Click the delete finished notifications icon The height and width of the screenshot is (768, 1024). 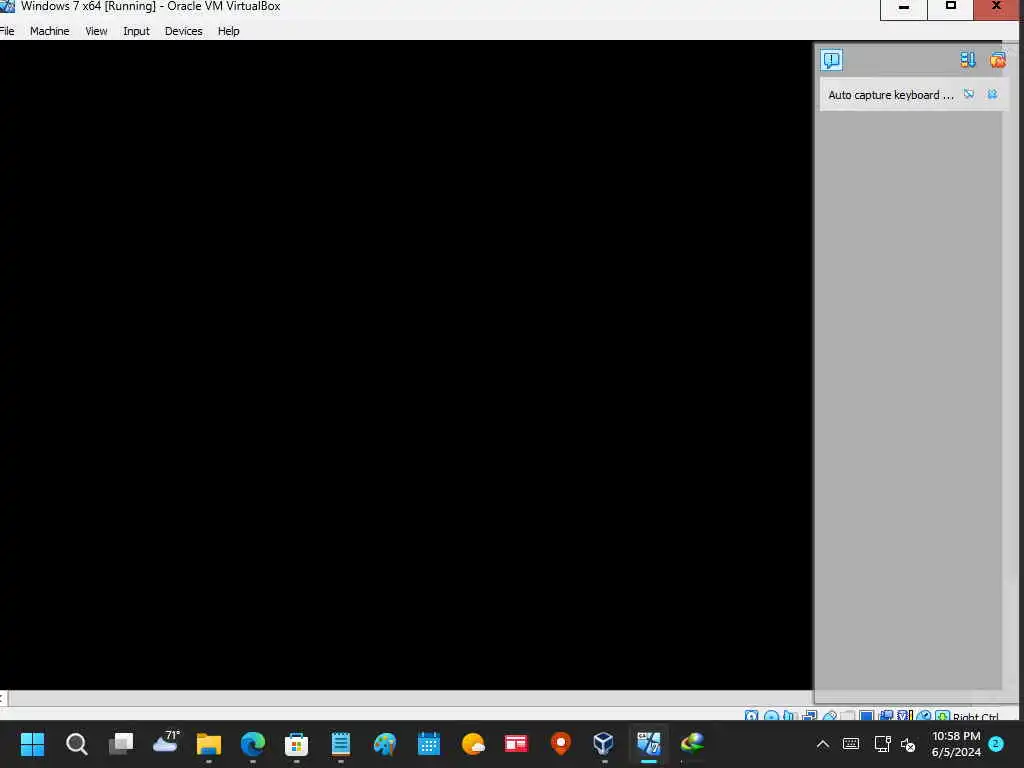pos(997,60)
